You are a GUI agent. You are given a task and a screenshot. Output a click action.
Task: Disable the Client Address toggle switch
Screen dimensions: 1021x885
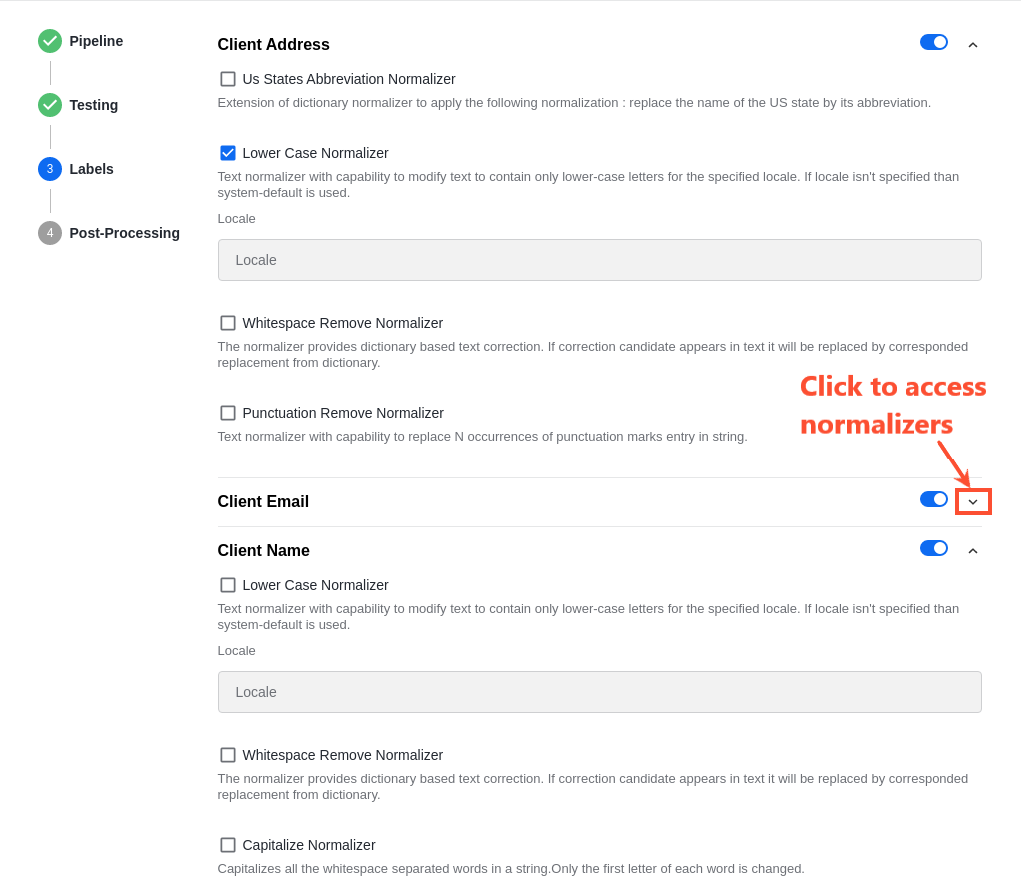934,42
